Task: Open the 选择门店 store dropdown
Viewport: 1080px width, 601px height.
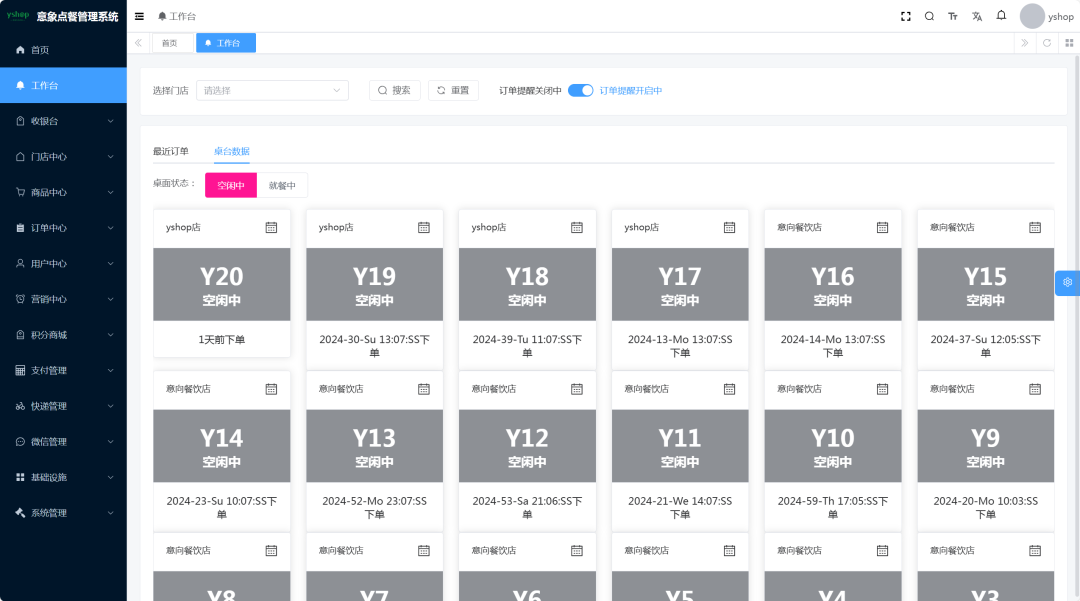Action: pos(272,91)
